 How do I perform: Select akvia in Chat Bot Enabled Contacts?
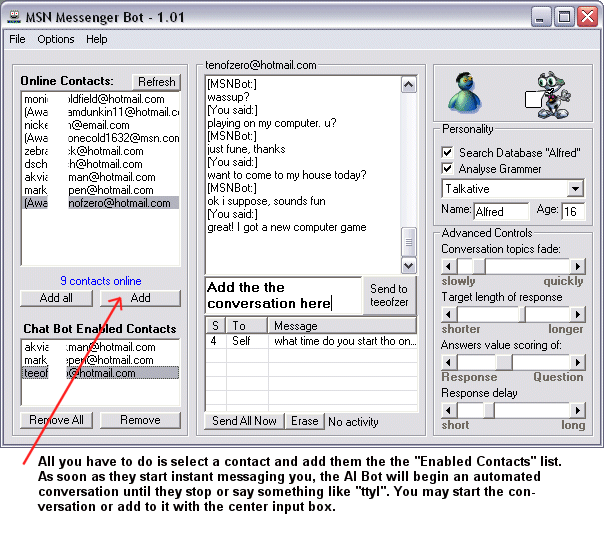pos(101,347)
